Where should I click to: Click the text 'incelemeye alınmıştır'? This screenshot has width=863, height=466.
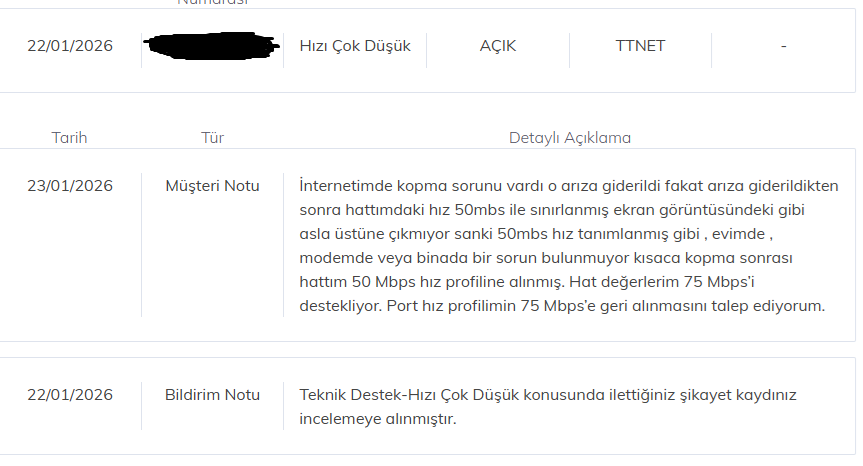(x=378, y=419)
